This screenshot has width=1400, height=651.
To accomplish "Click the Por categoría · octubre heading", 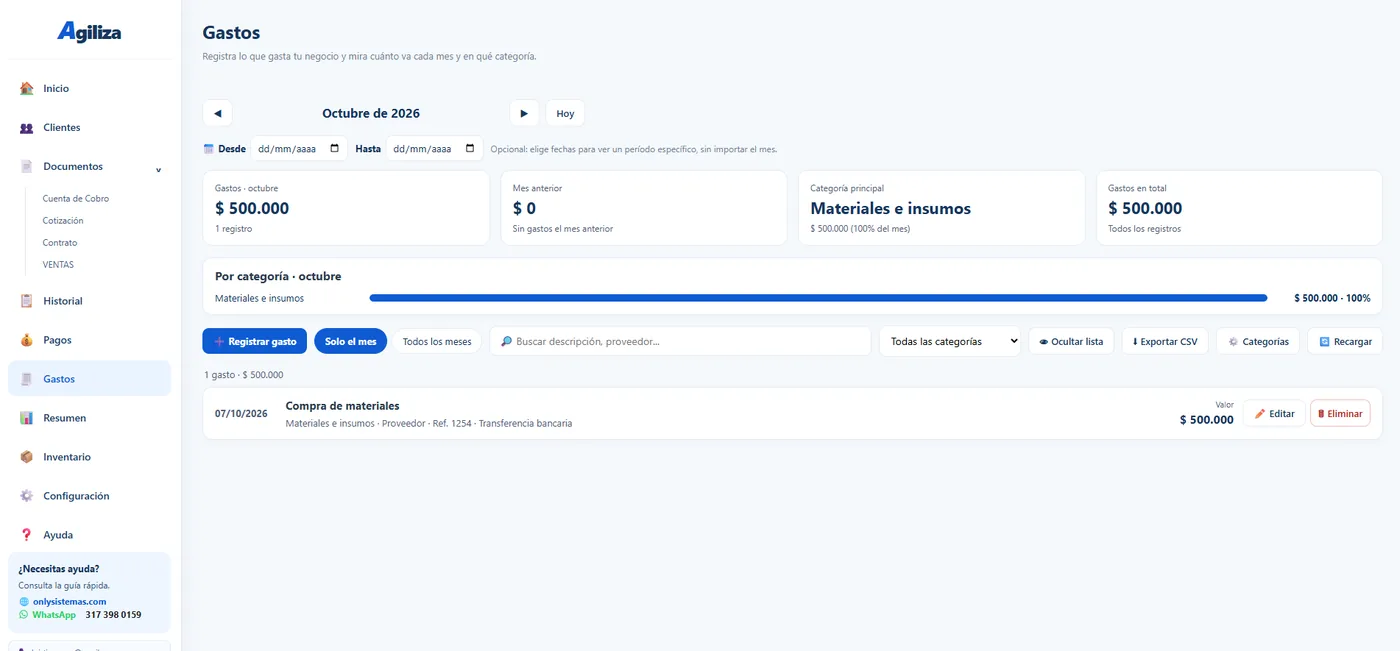I will point(278,276).
